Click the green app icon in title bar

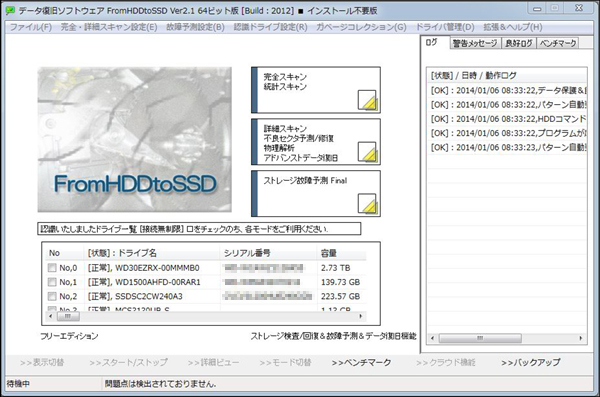(x=10, y=11)
